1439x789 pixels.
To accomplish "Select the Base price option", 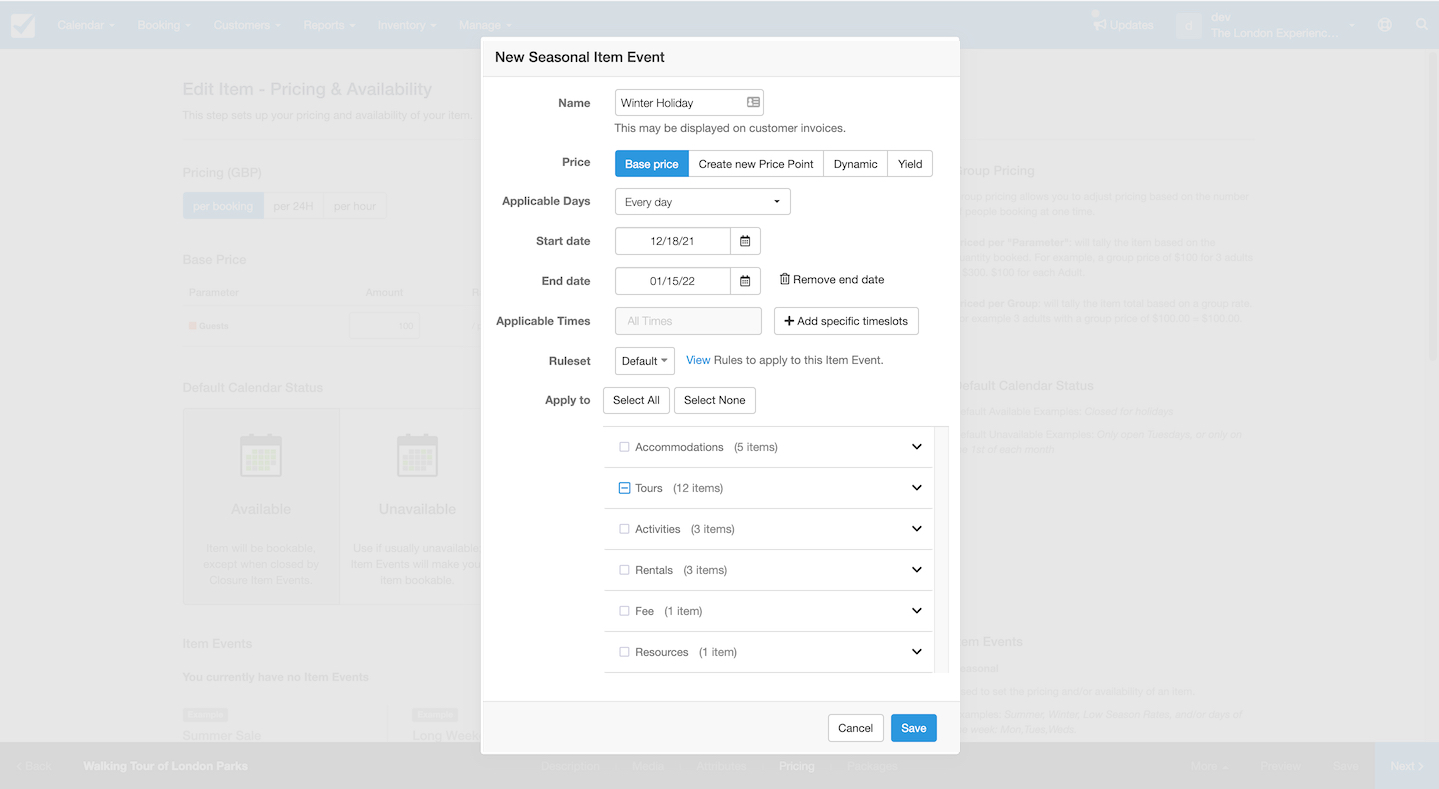I will coord(652,164).
